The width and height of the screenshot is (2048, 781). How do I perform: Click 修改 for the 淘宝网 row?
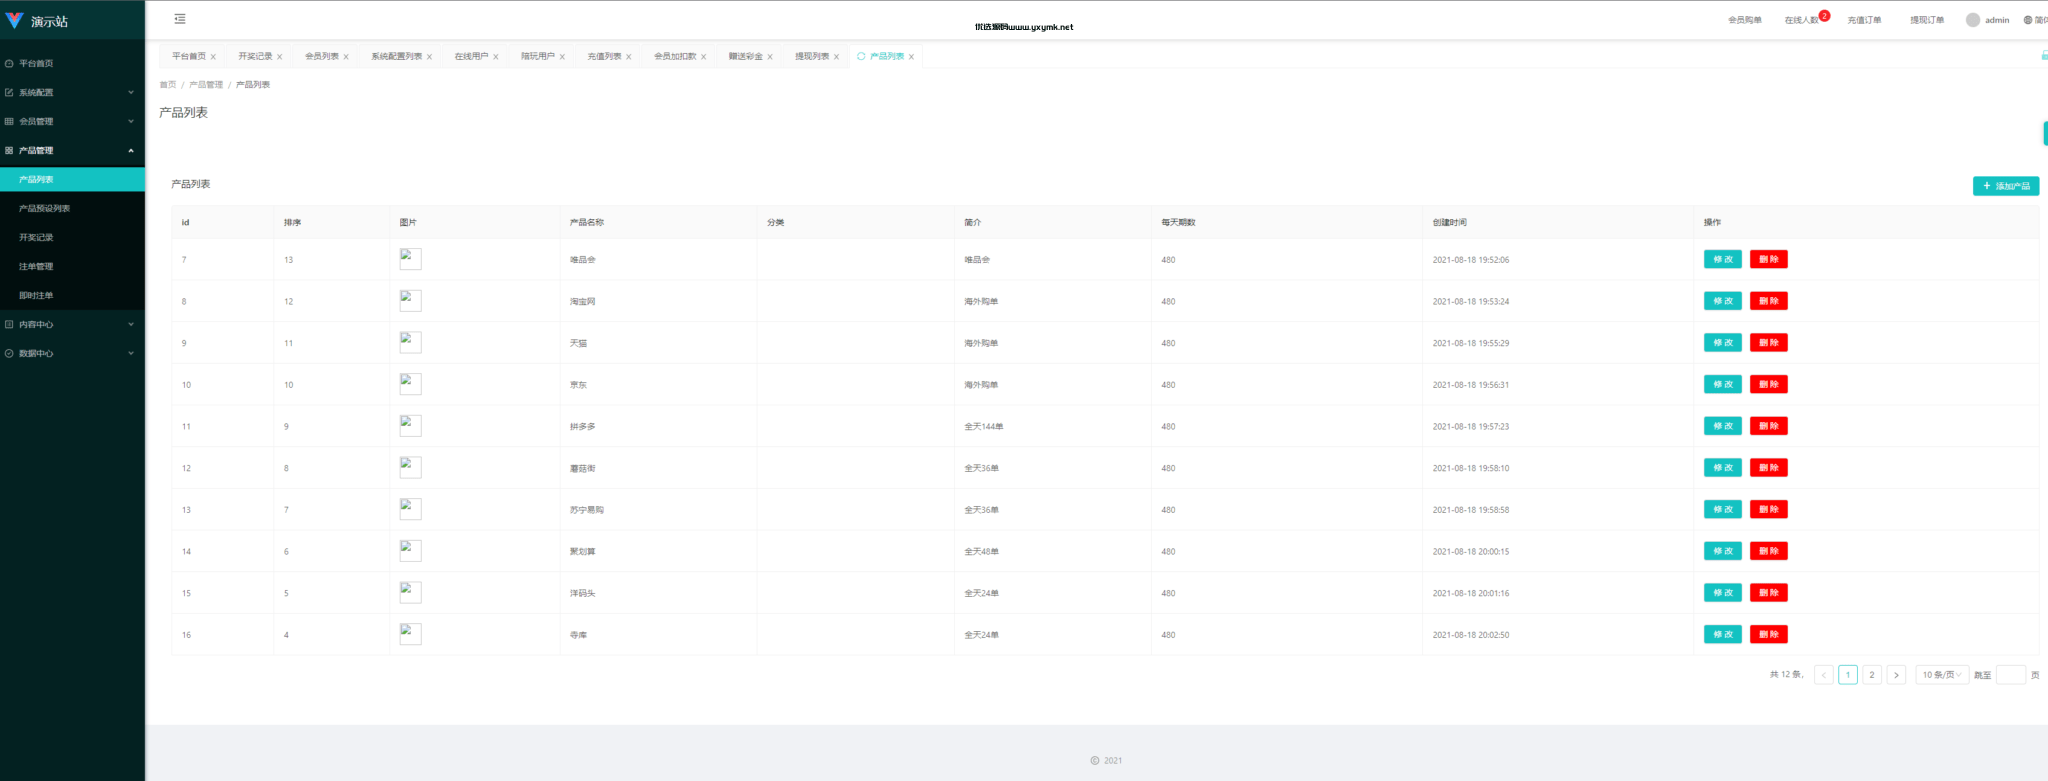click(1723, 301)
